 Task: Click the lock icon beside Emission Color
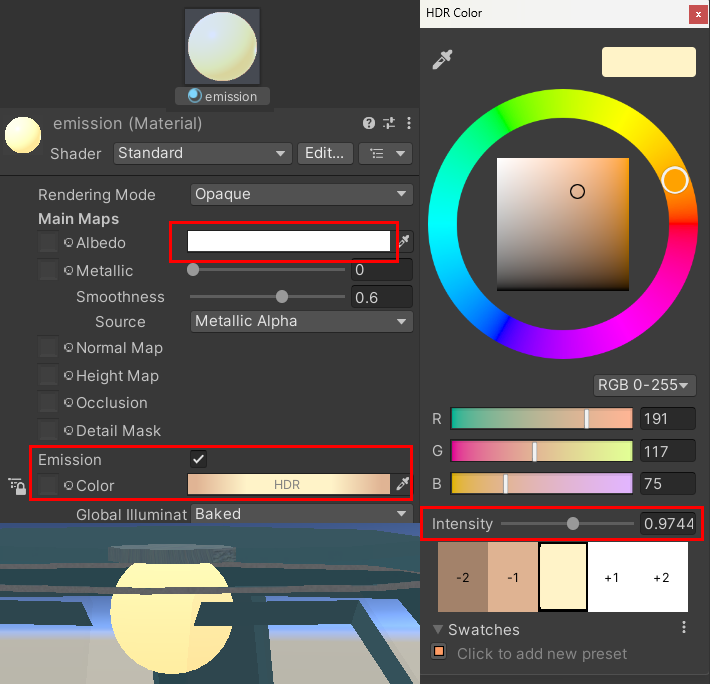pyautogui.click(x=17, y=486)
